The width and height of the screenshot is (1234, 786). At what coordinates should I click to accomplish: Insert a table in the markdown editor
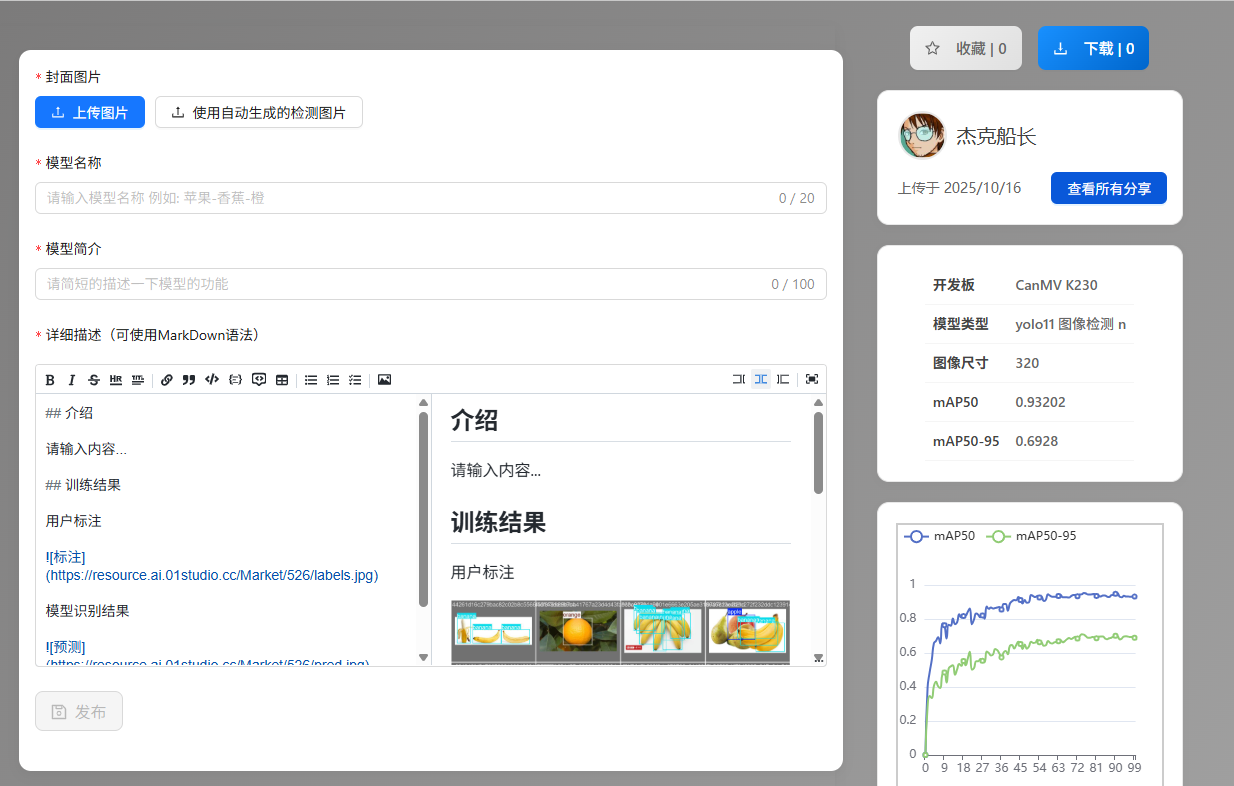pos(282,380)
